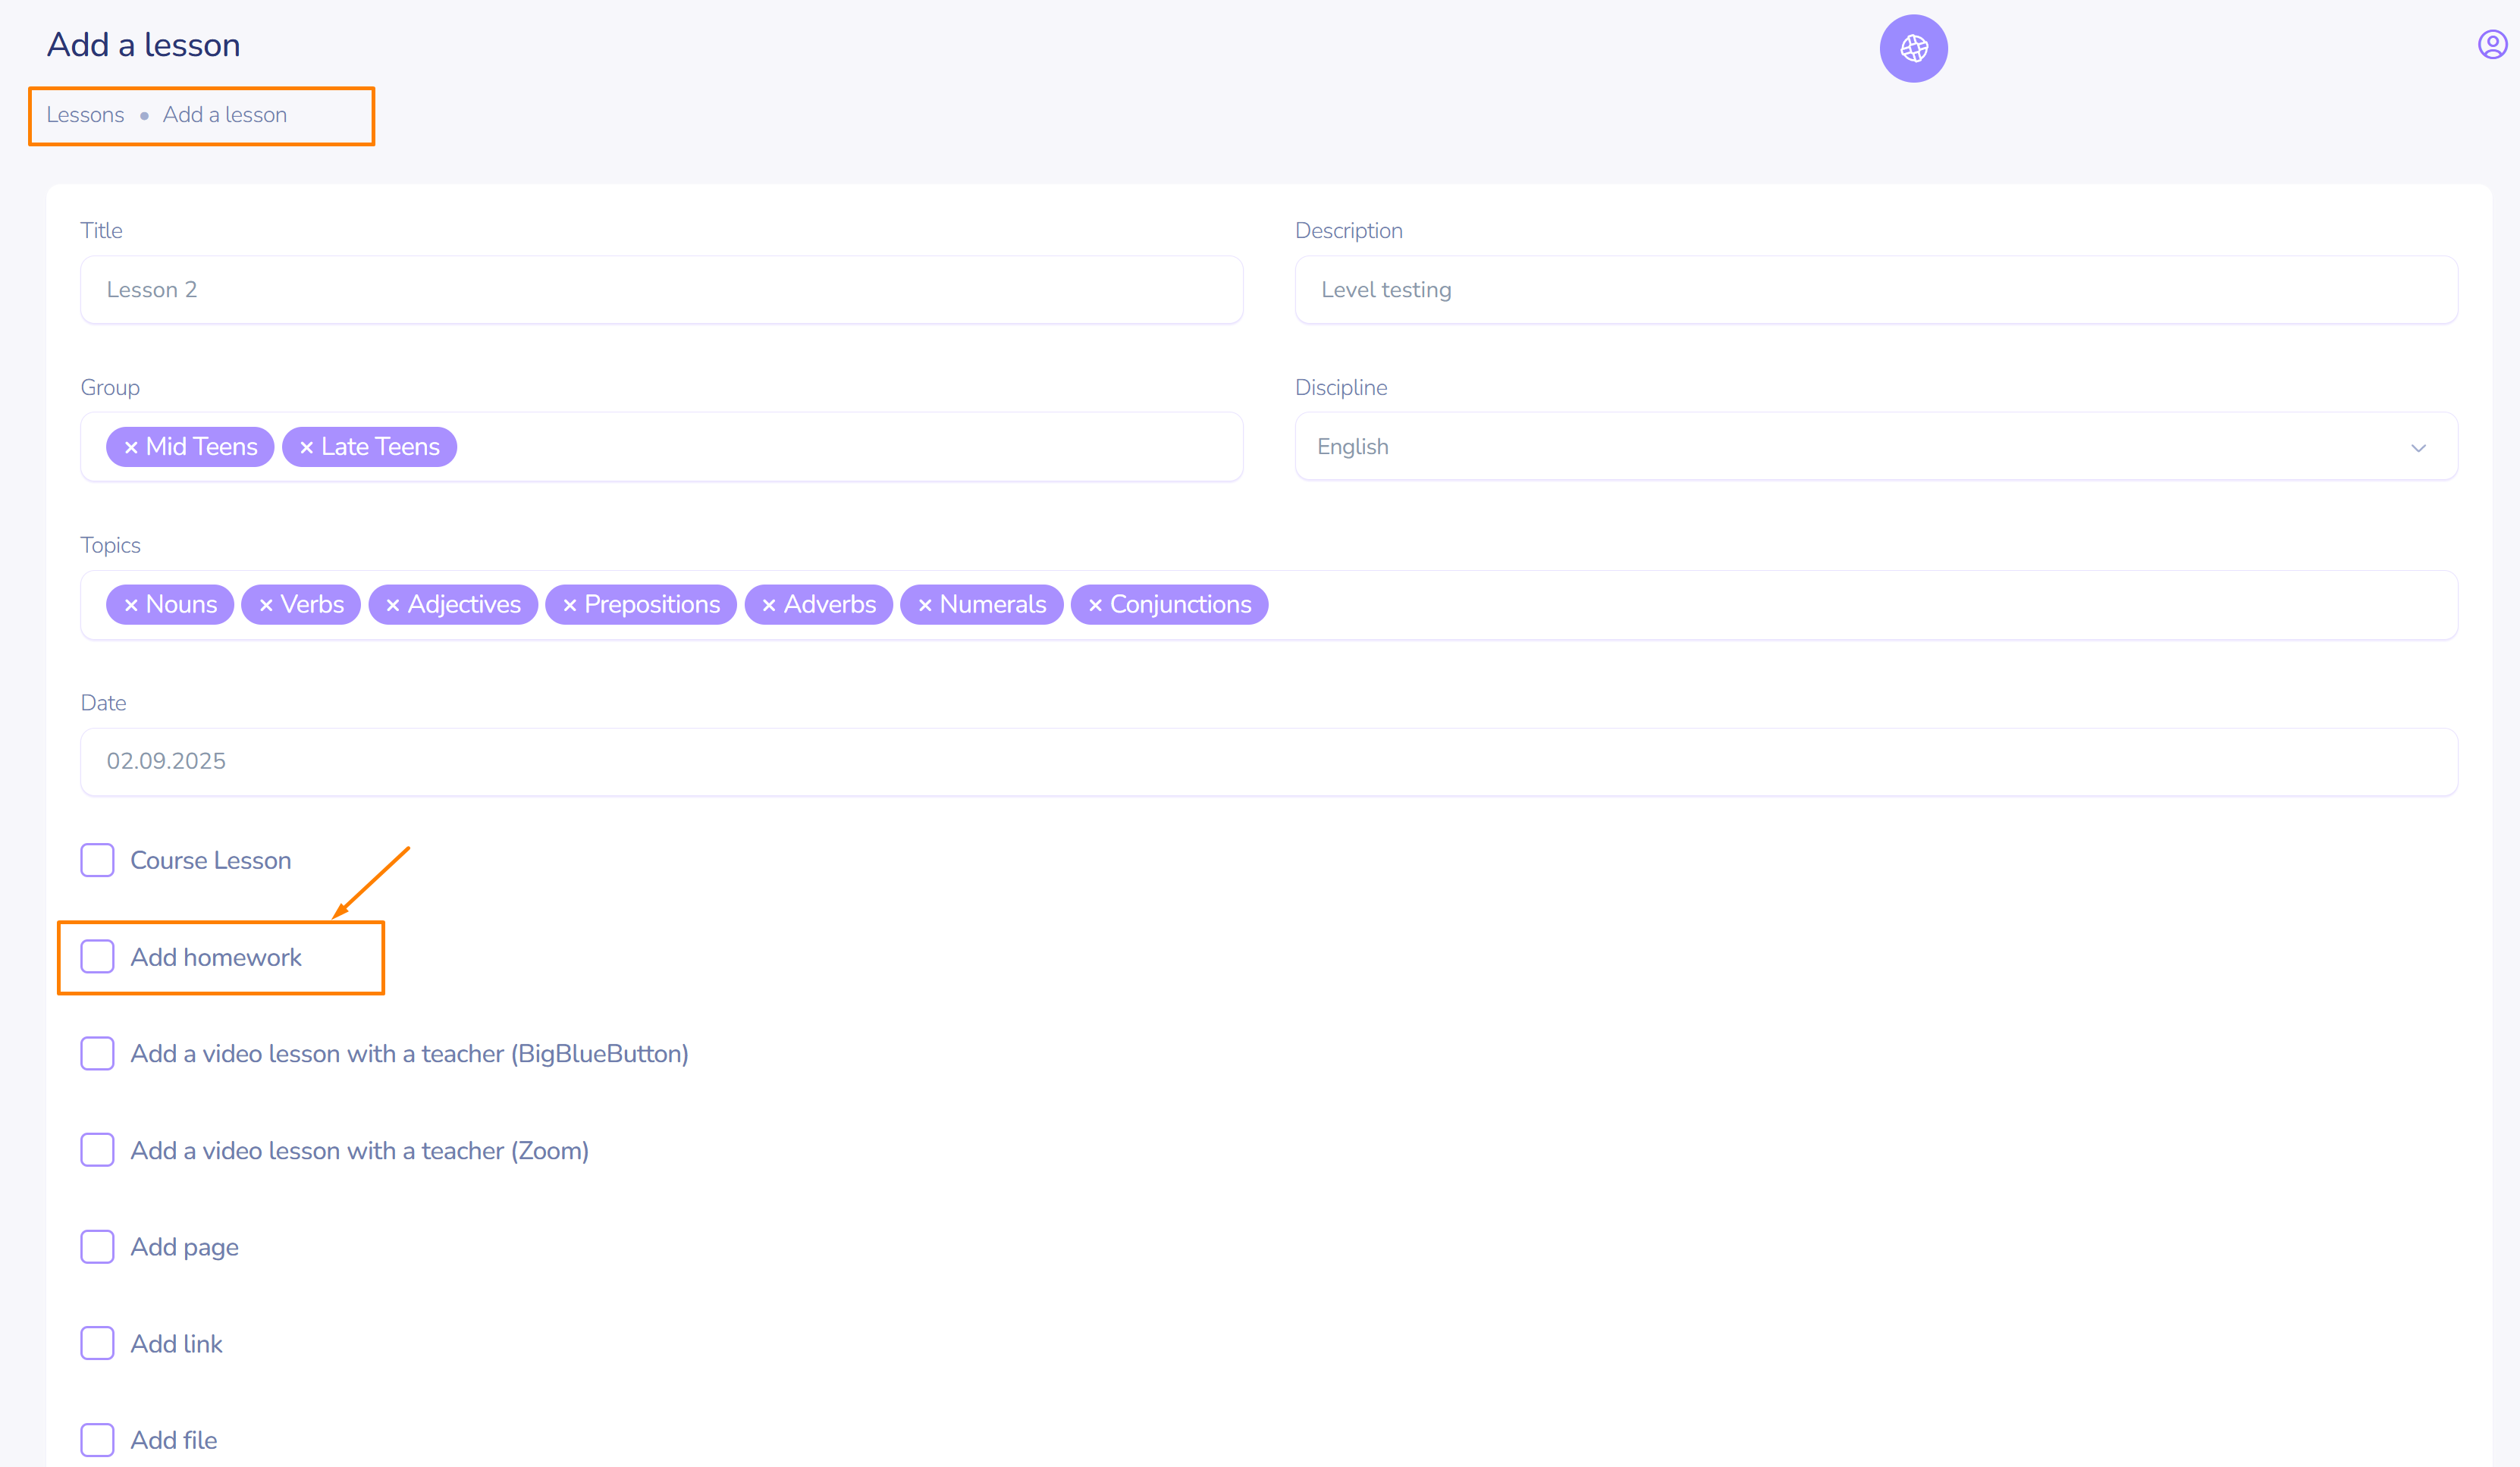Check the Add homework checkbox

point(97,957)
